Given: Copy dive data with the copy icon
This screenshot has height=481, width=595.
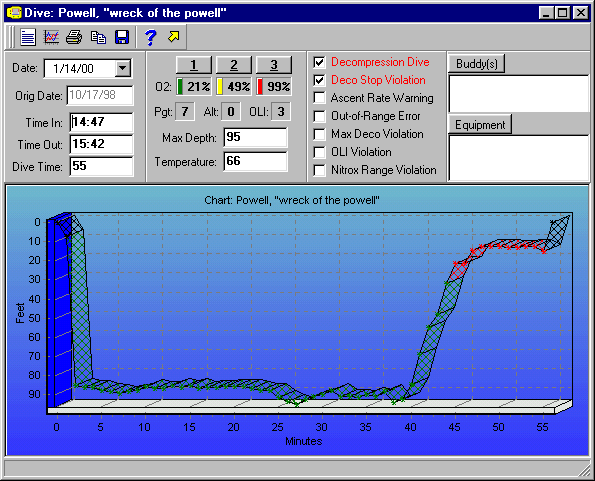Looking at the screenshot, I should [98, 38].
